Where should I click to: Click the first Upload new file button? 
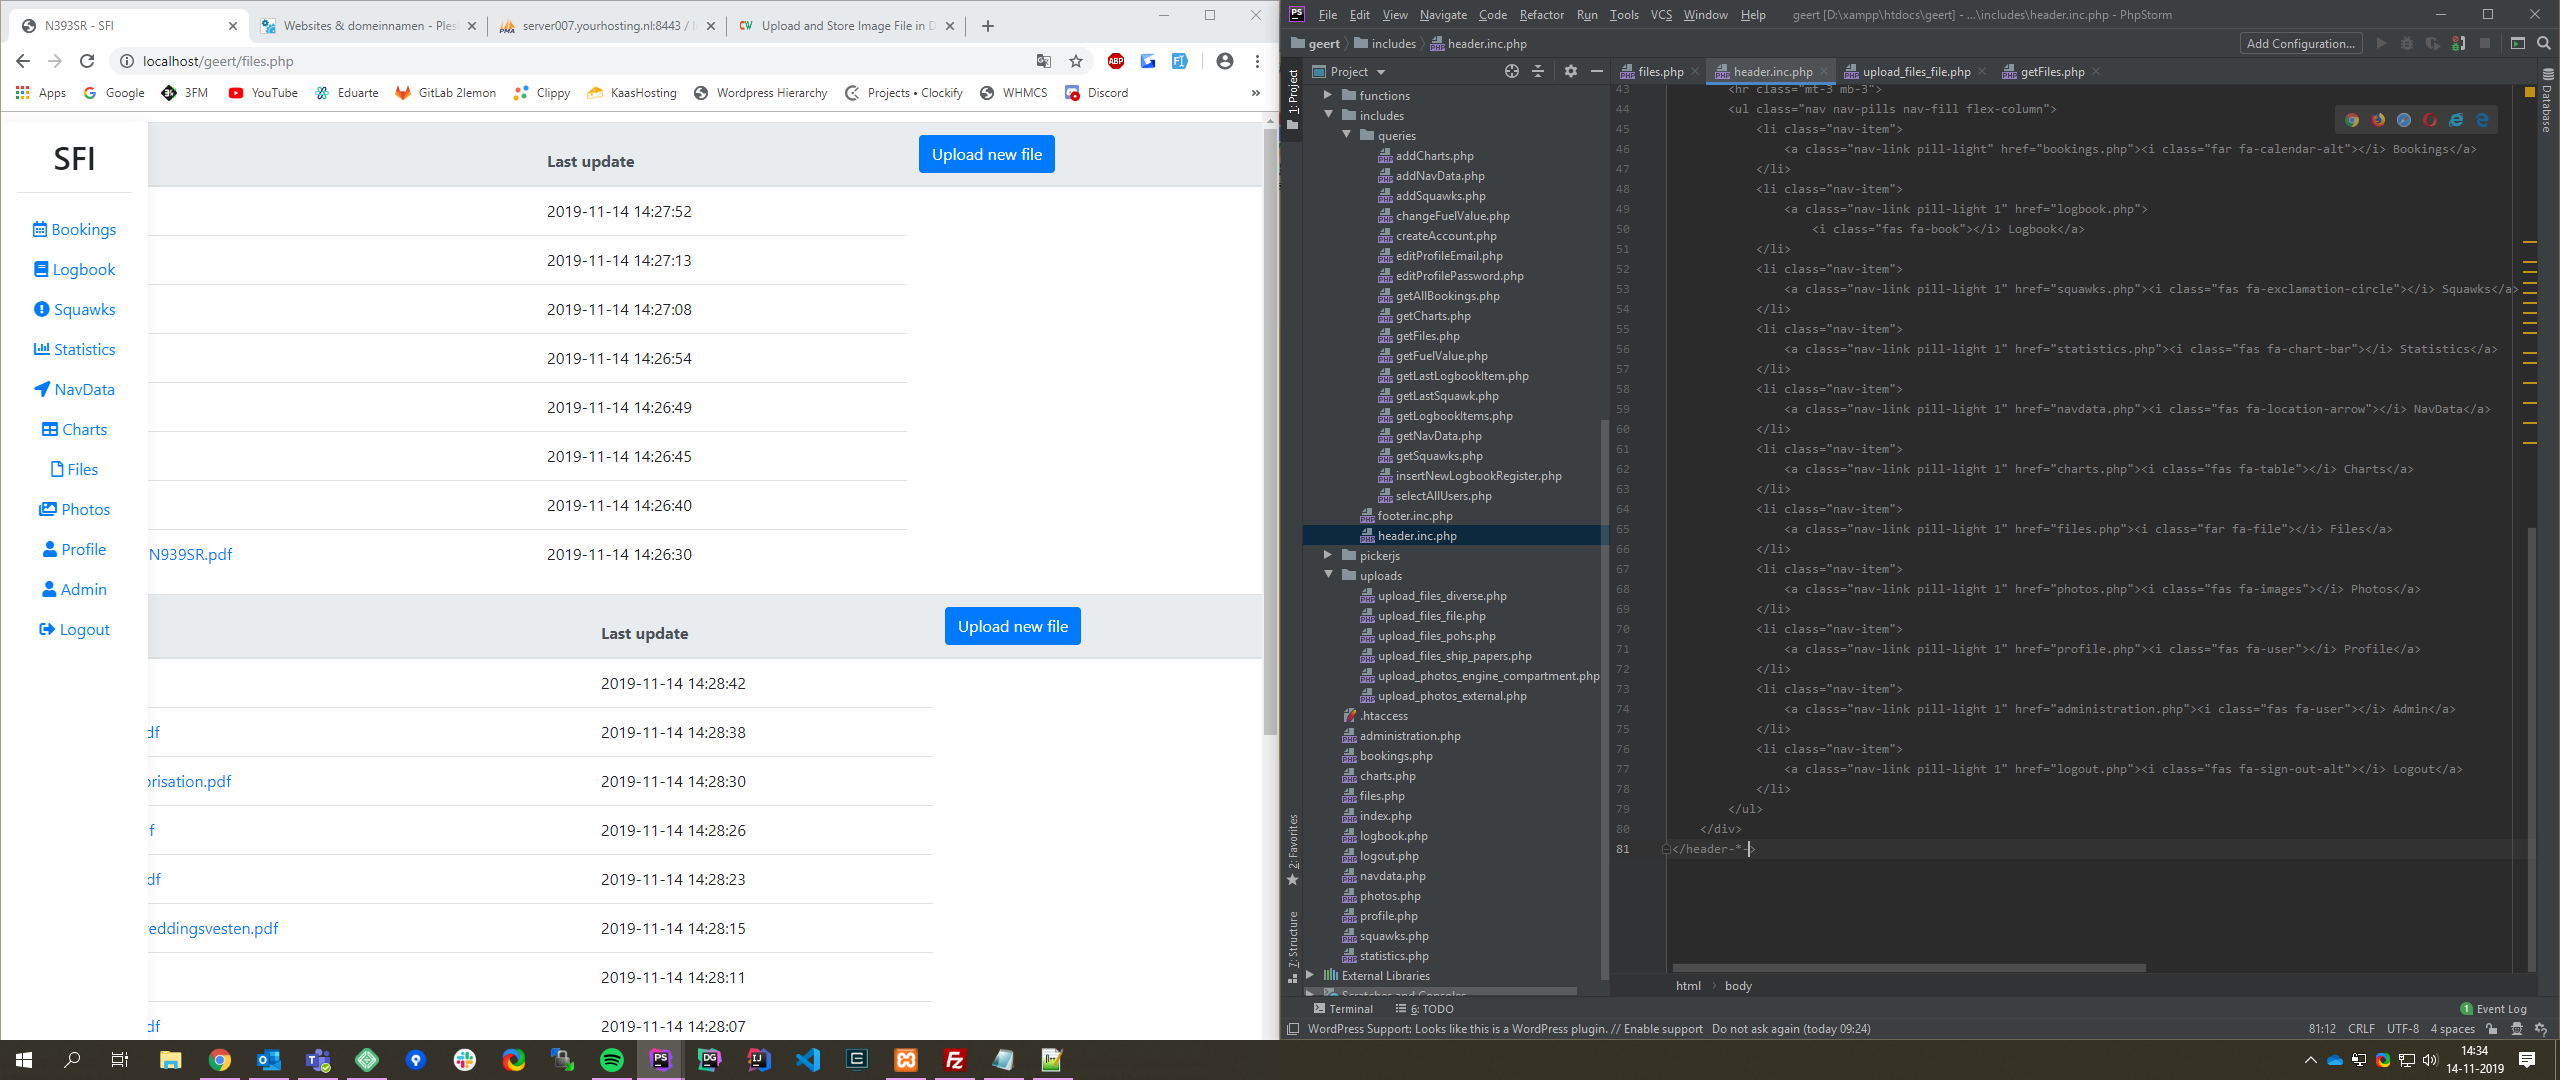pyautogui.click(x=986, y=154)
